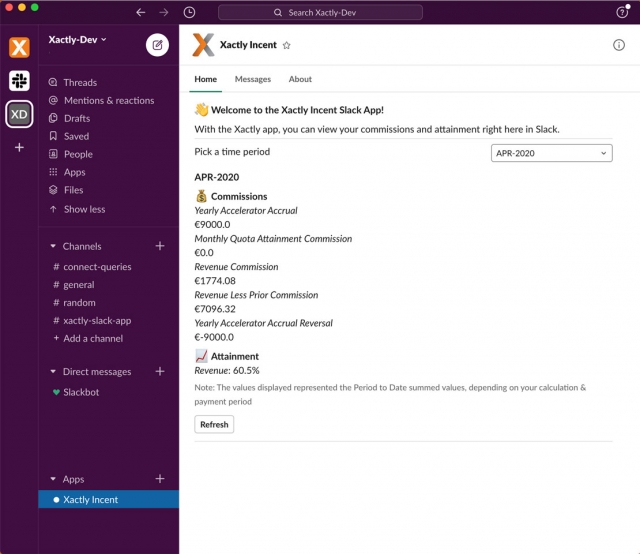The height and width of the screenshot is (554, 640).
Task: Click the Apps grid icon
Action: click(x=53, y=172)
